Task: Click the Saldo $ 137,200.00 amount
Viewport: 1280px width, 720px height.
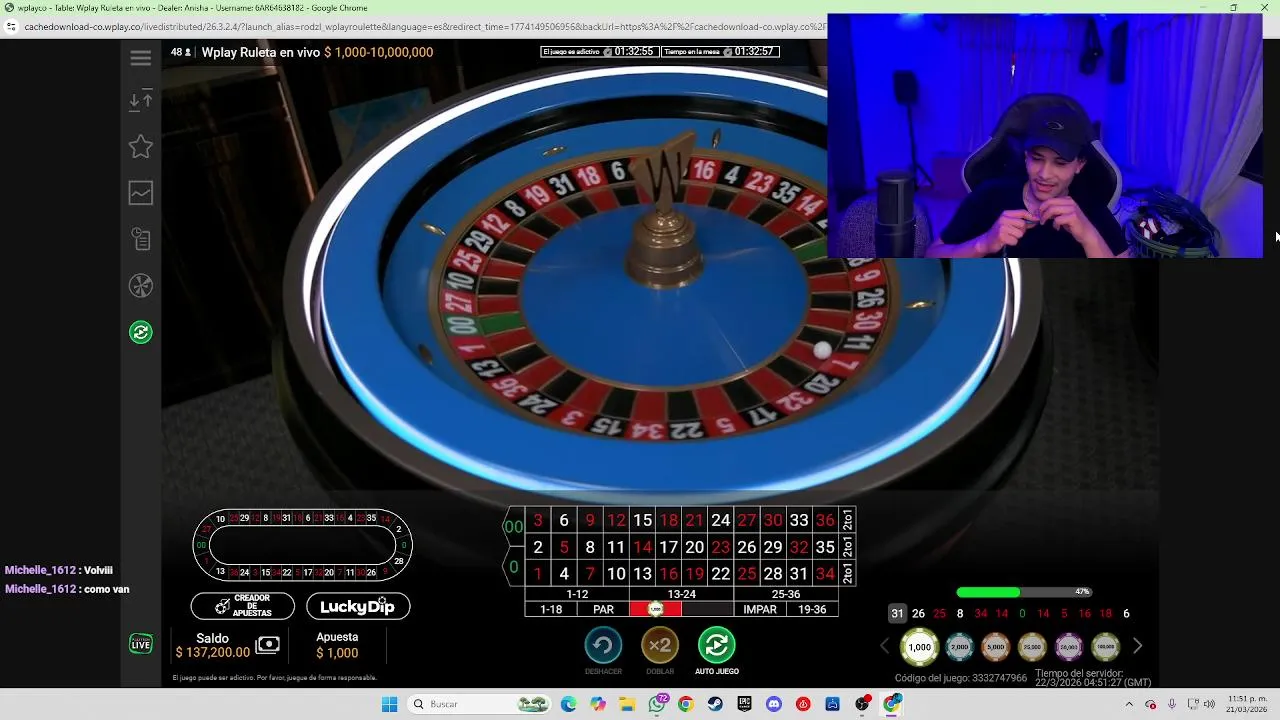Action: tap(212, 653)
